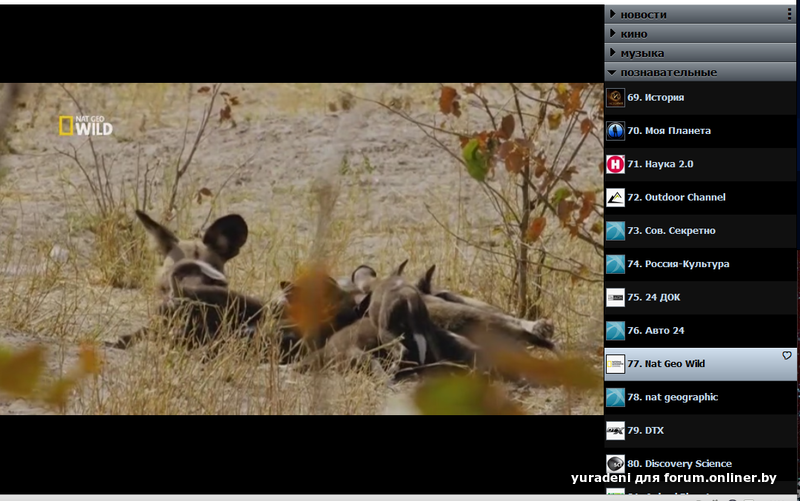Image resolution: width=800 pixels, height=501 pixels.
Task: Click the DTX channel logo
Action: point(615,431)
